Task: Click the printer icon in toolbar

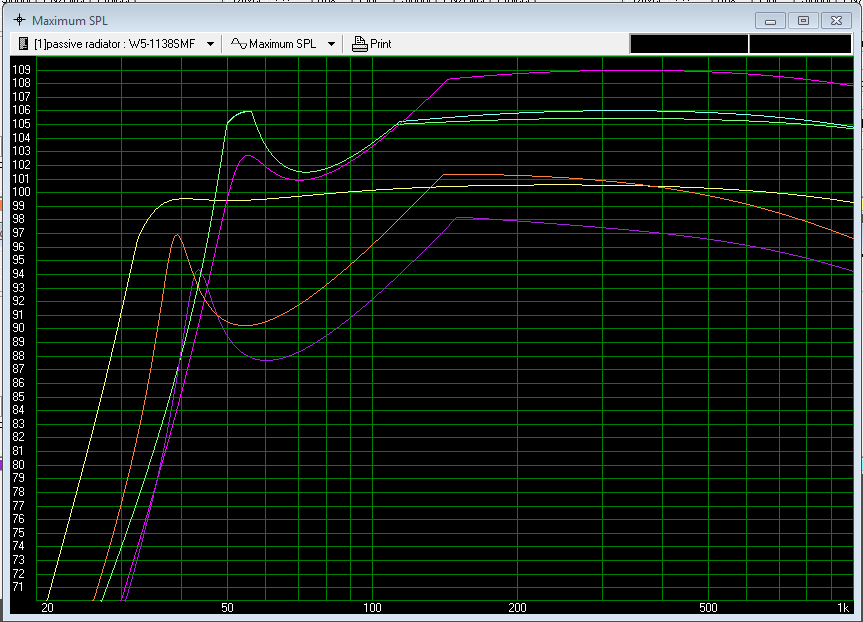Action: click(359, 43)
